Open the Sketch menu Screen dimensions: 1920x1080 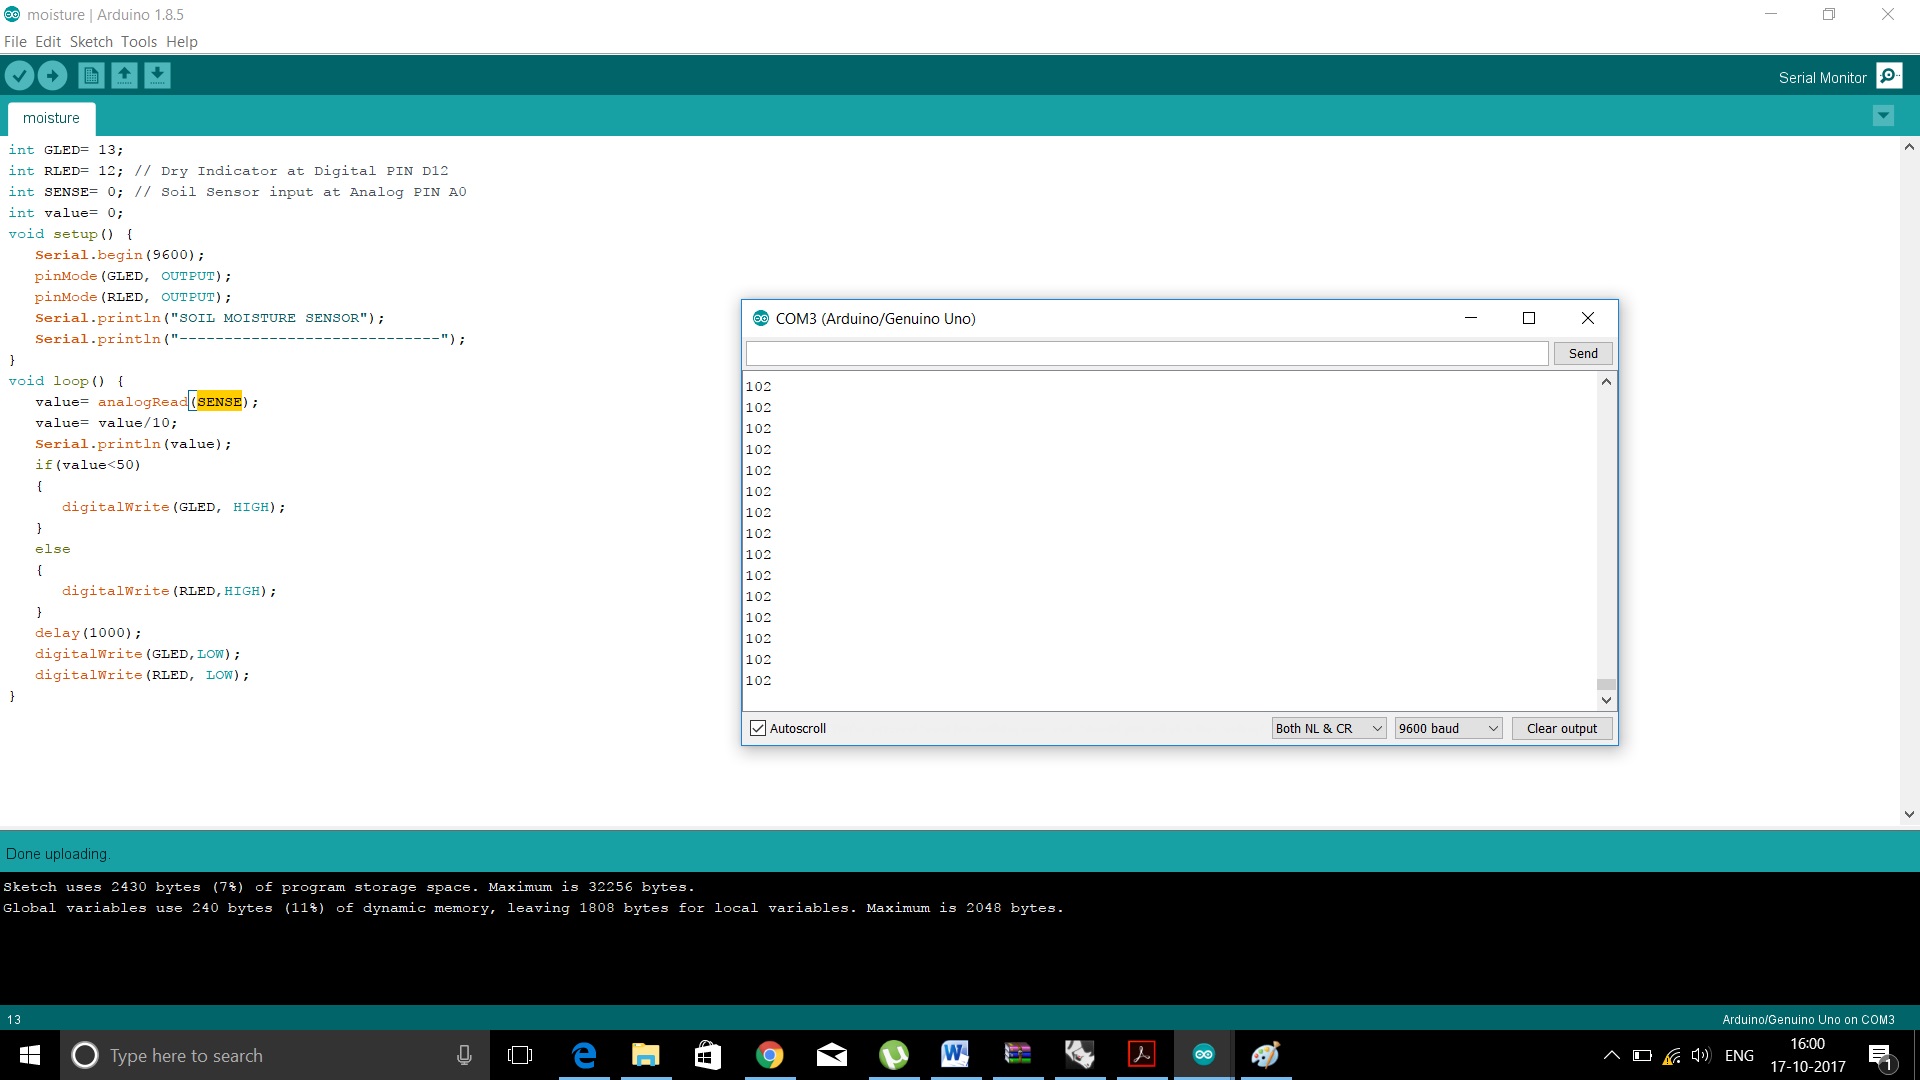(x=91, y=42)
